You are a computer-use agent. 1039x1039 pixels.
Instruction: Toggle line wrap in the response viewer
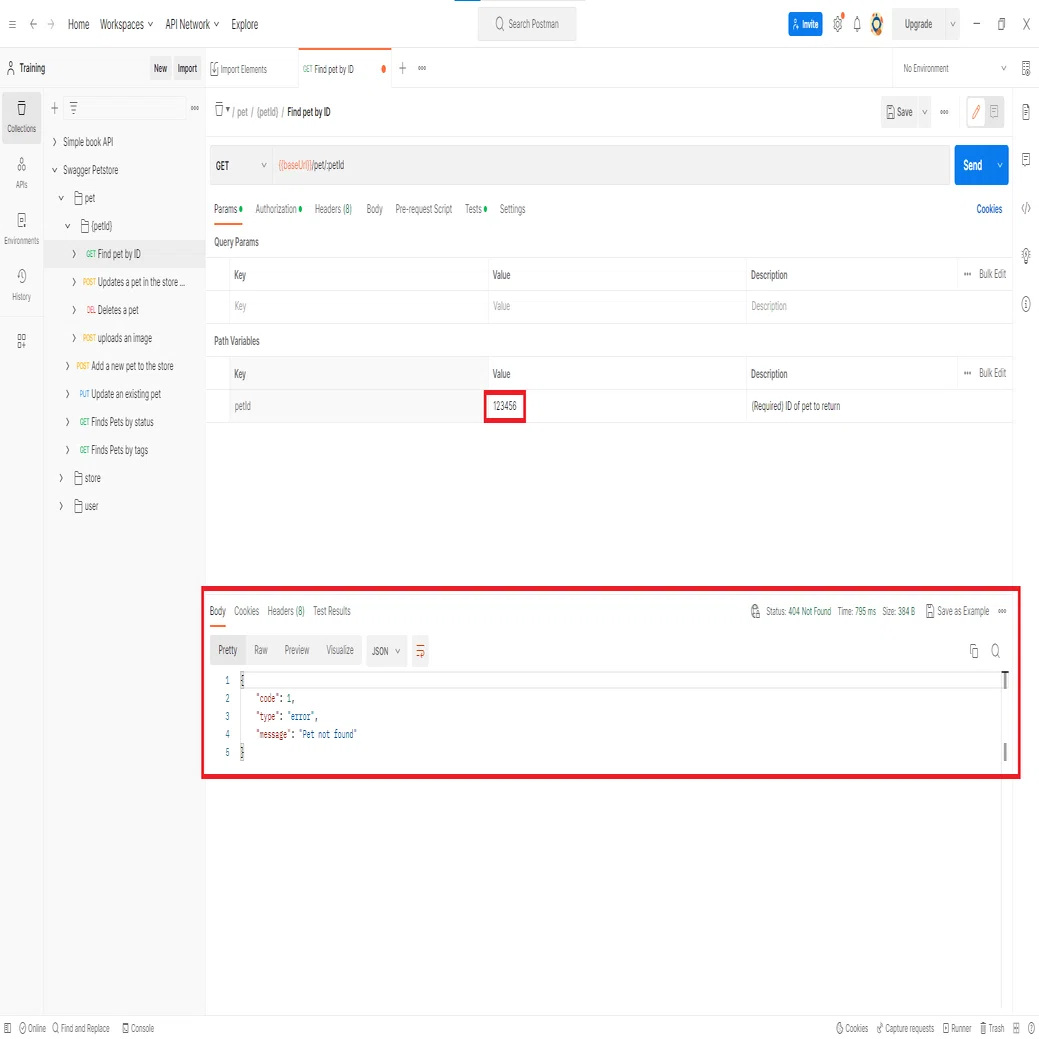[420, 651]
